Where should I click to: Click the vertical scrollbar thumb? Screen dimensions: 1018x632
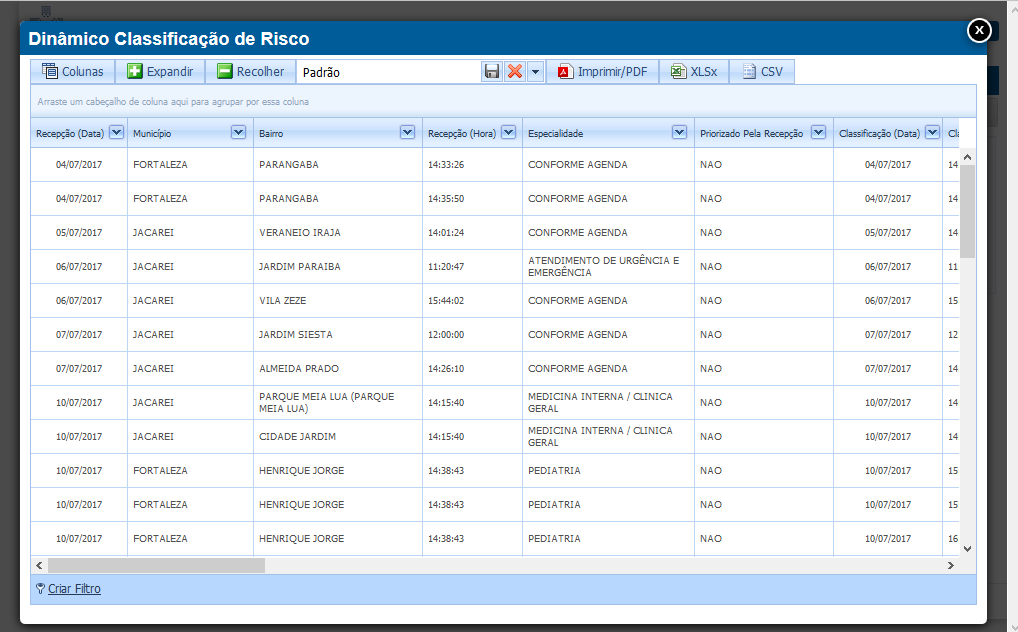pyautogui.click(x=967, y=211)
